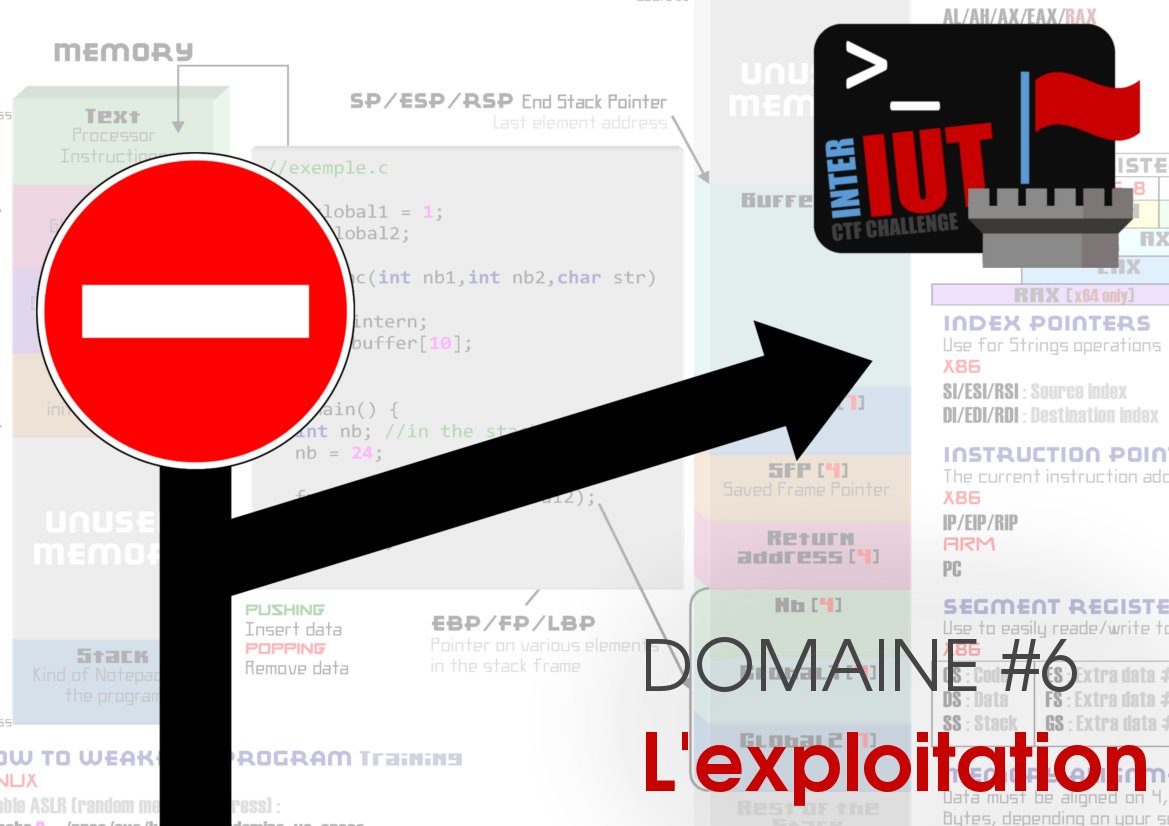This screenshot has width=1169, height=826.
Task: Click 'SI/ESI/RSI : Source index' line
Action: [x=1035, y=391]
